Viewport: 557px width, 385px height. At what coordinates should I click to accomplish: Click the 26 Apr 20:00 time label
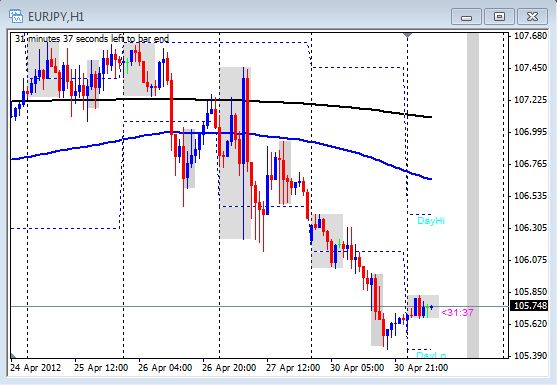coord(229,368)
